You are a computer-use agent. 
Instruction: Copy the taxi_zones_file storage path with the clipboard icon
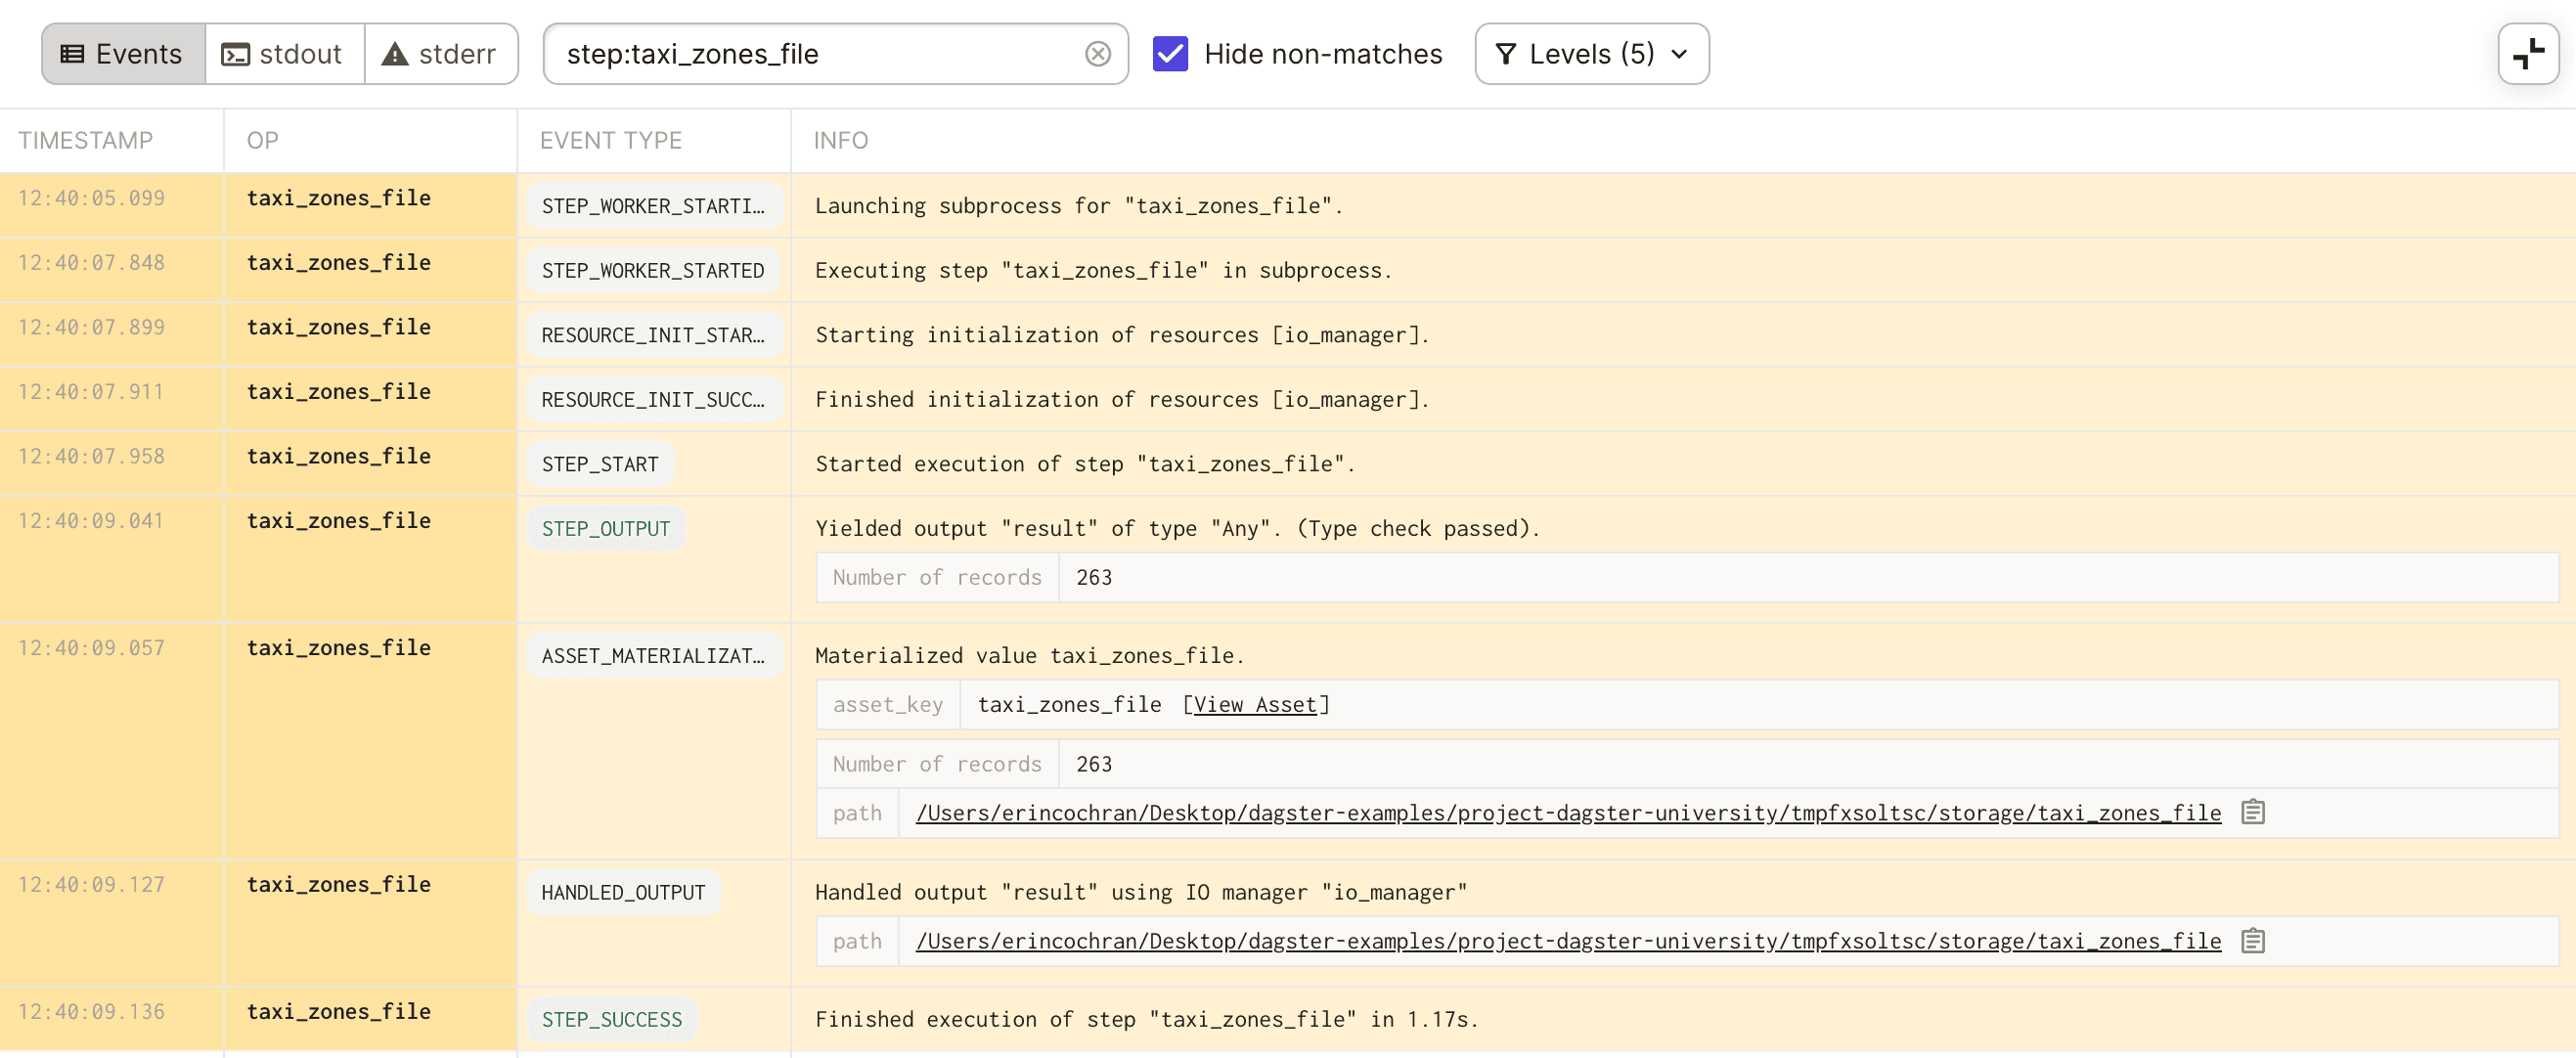(x=2254, y=812)
